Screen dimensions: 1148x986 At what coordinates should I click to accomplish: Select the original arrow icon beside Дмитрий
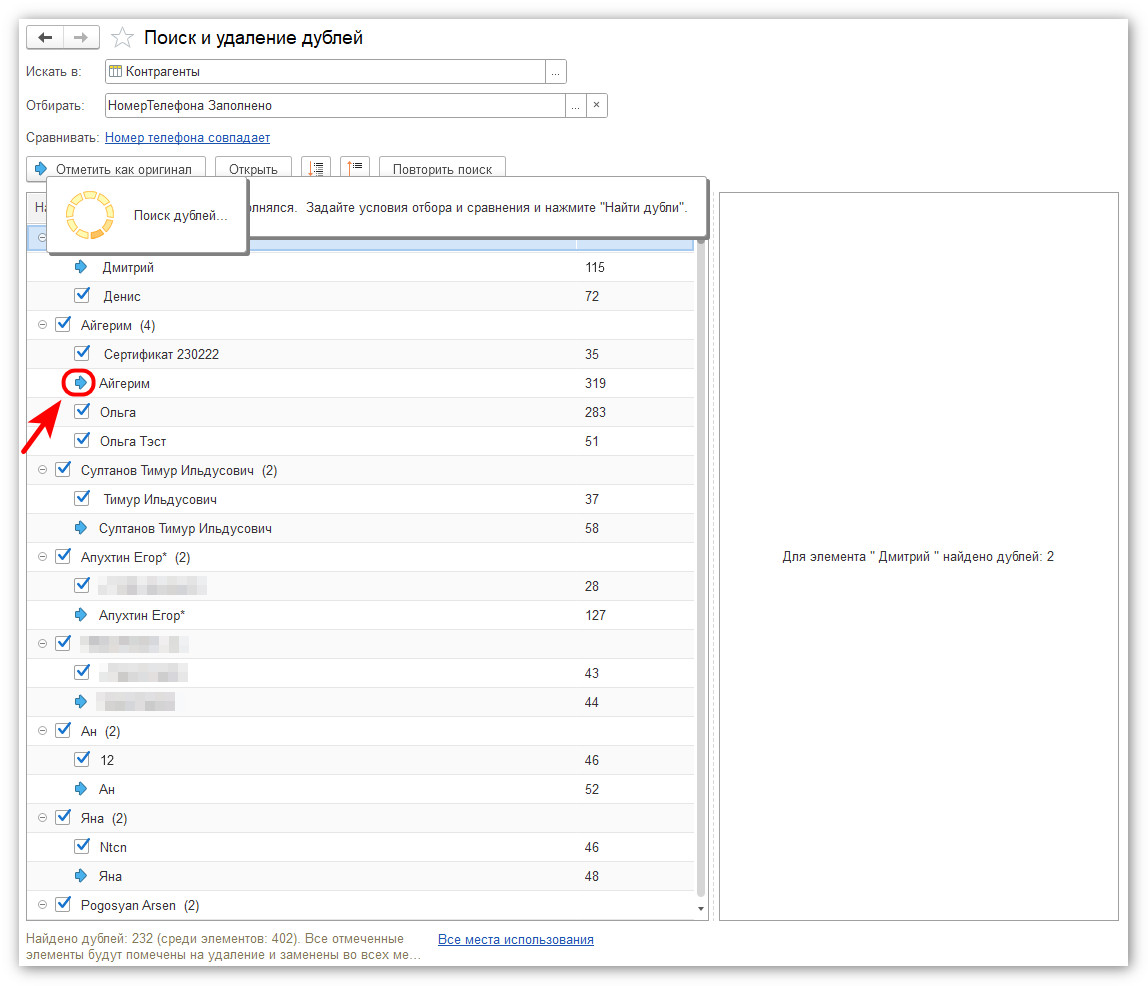[81, 267]
